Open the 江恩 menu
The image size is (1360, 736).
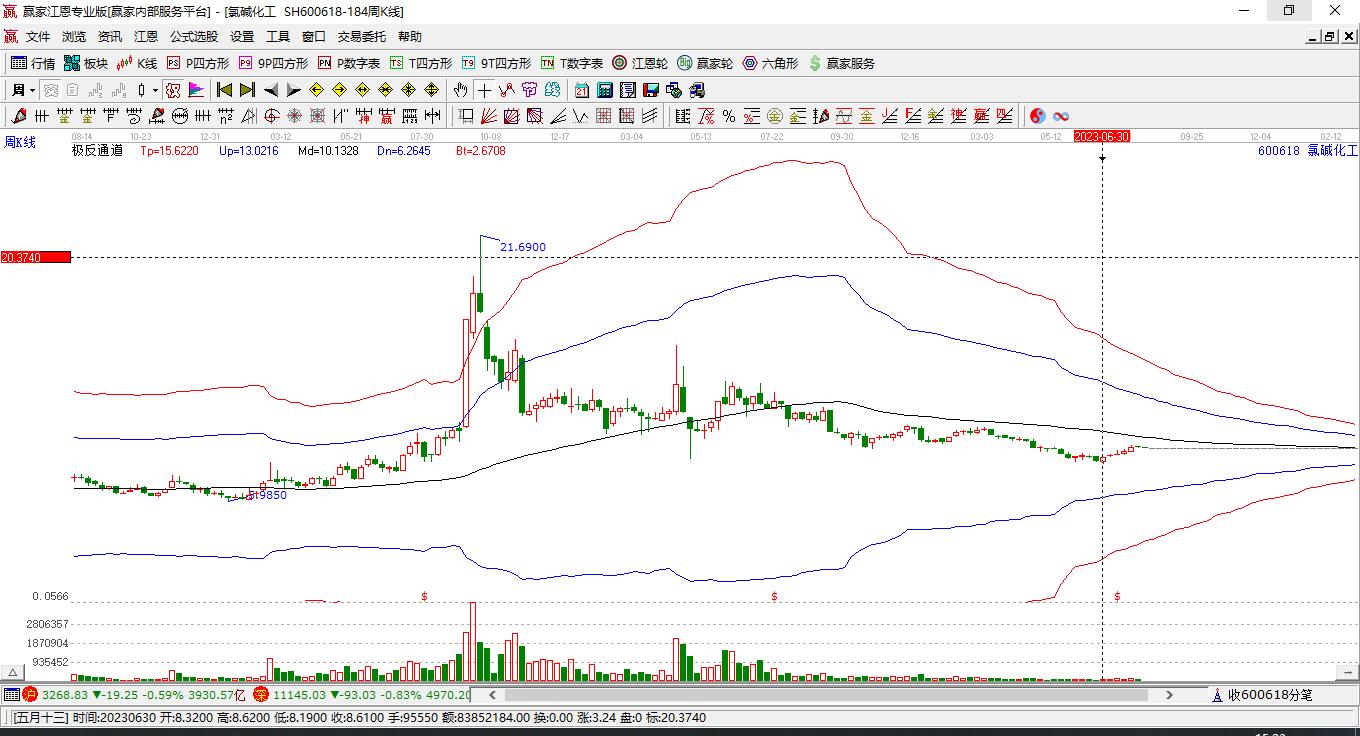pyautogui.click(x=146, y=37)
